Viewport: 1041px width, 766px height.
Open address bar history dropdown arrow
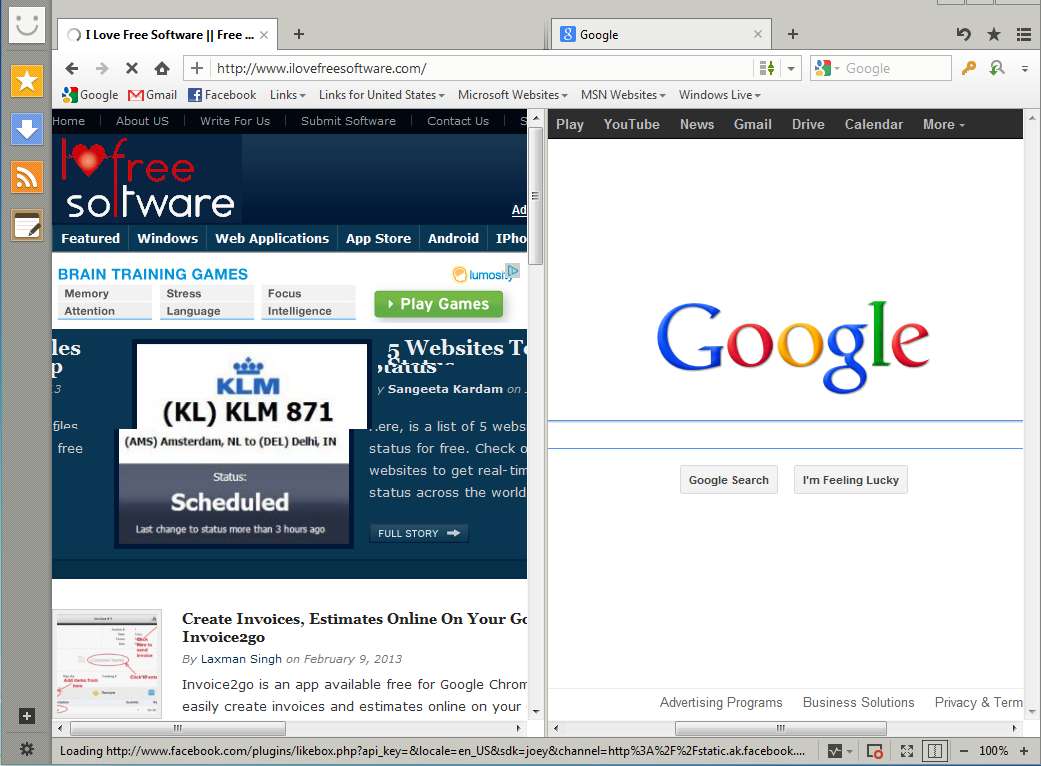click(x=791, y=68)
